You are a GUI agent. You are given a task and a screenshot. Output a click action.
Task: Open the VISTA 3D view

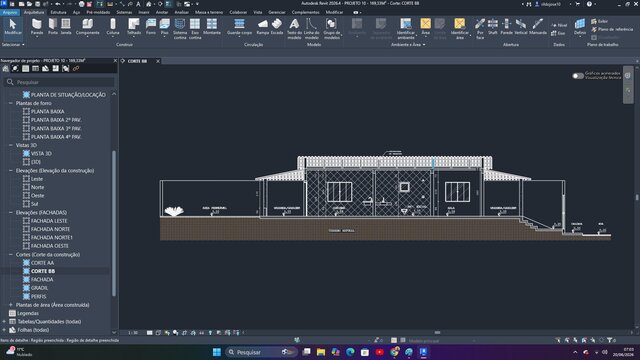pos(41,153)
